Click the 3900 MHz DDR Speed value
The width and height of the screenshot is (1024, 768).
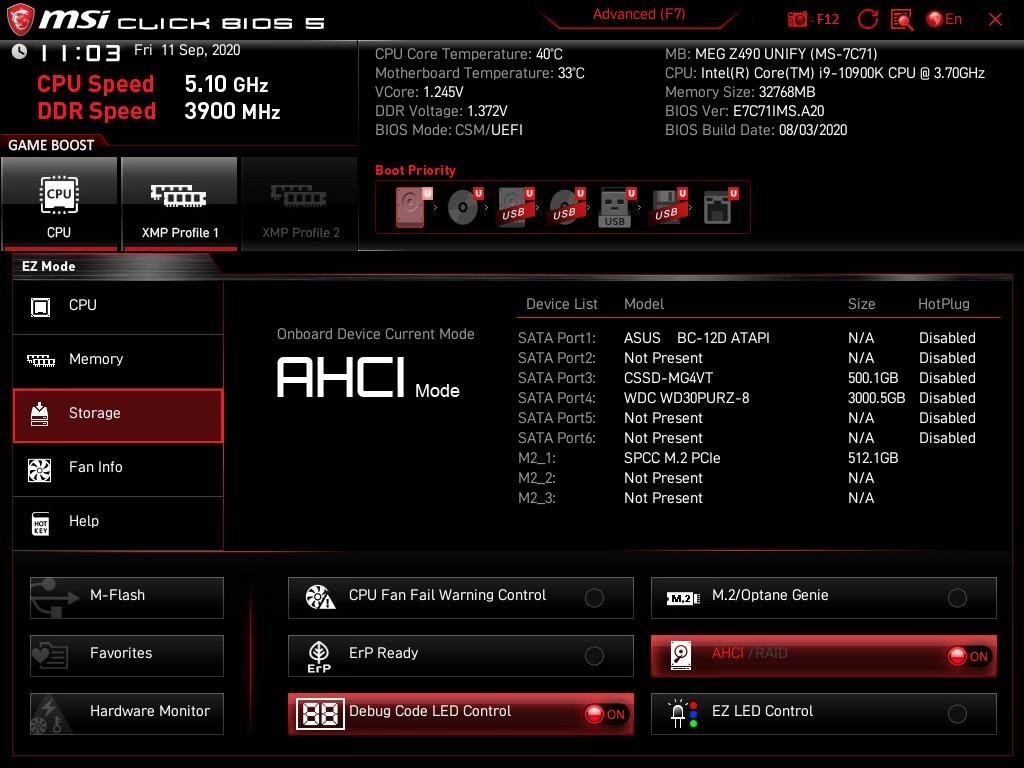click(x=232, y=111)
